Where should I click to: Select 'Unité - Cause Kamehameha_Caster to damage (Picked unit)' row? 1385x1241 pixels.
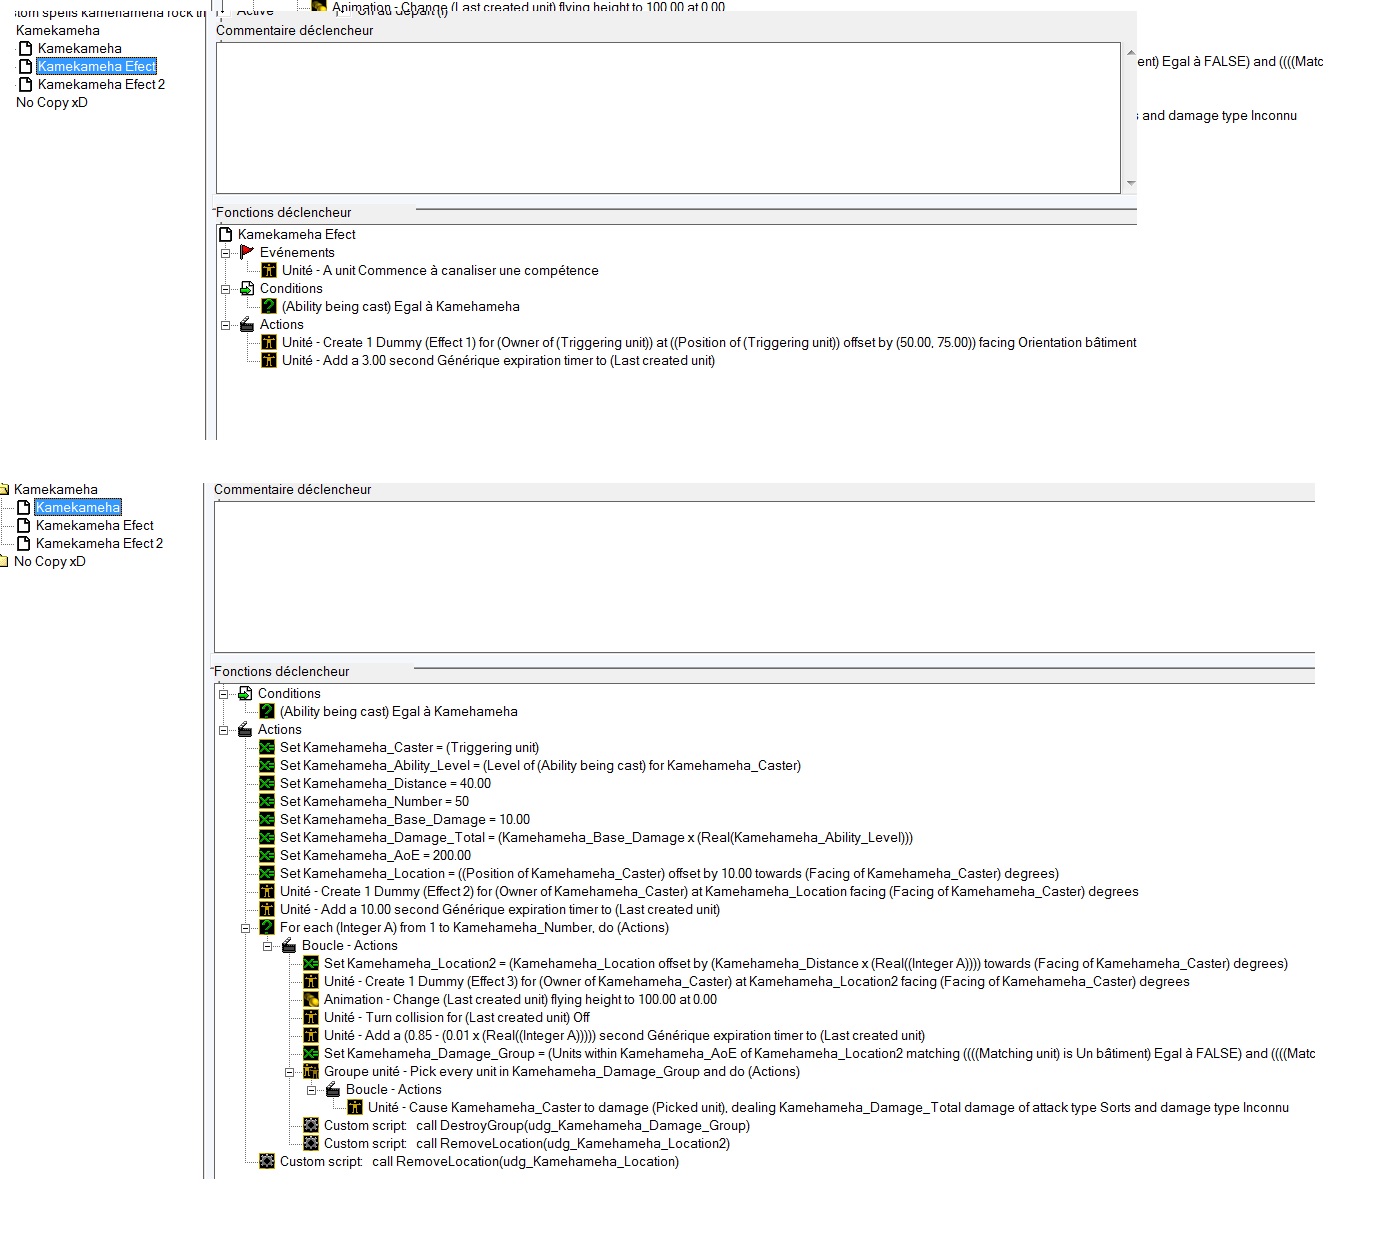tap(828, 1107)
